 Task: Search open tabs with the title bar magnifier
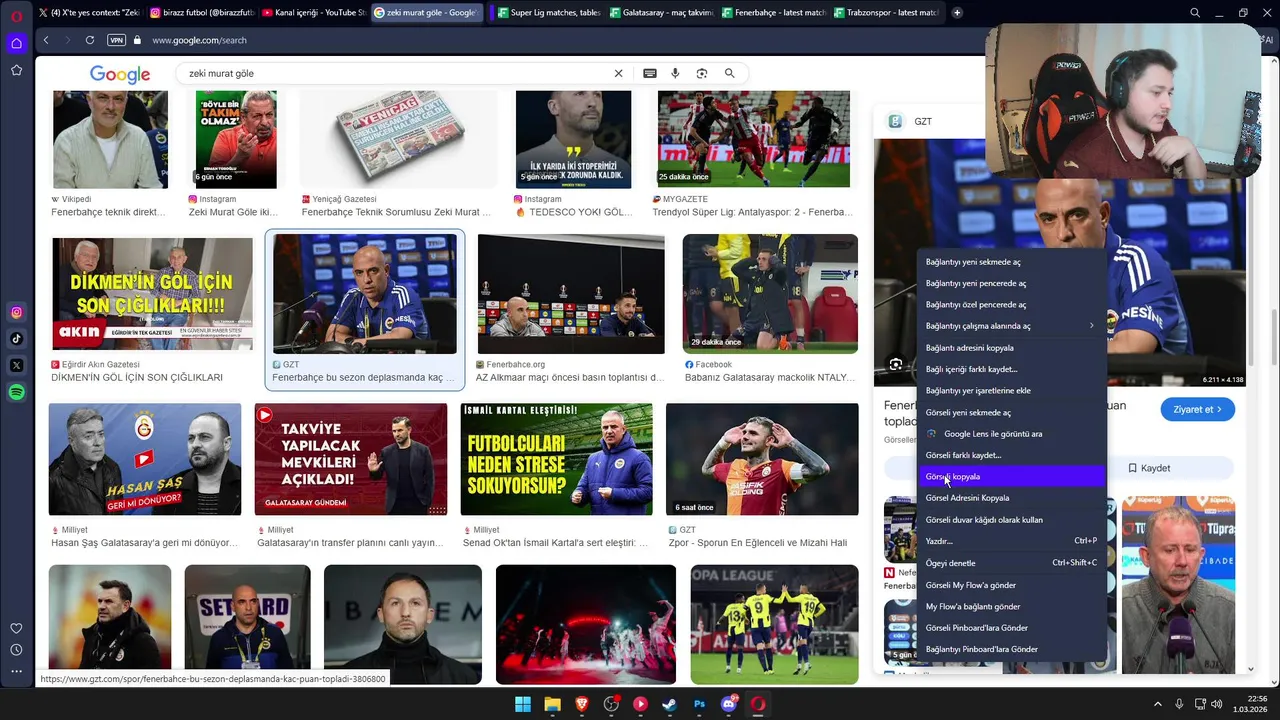pyautogui.click(x=1195, y=13)
